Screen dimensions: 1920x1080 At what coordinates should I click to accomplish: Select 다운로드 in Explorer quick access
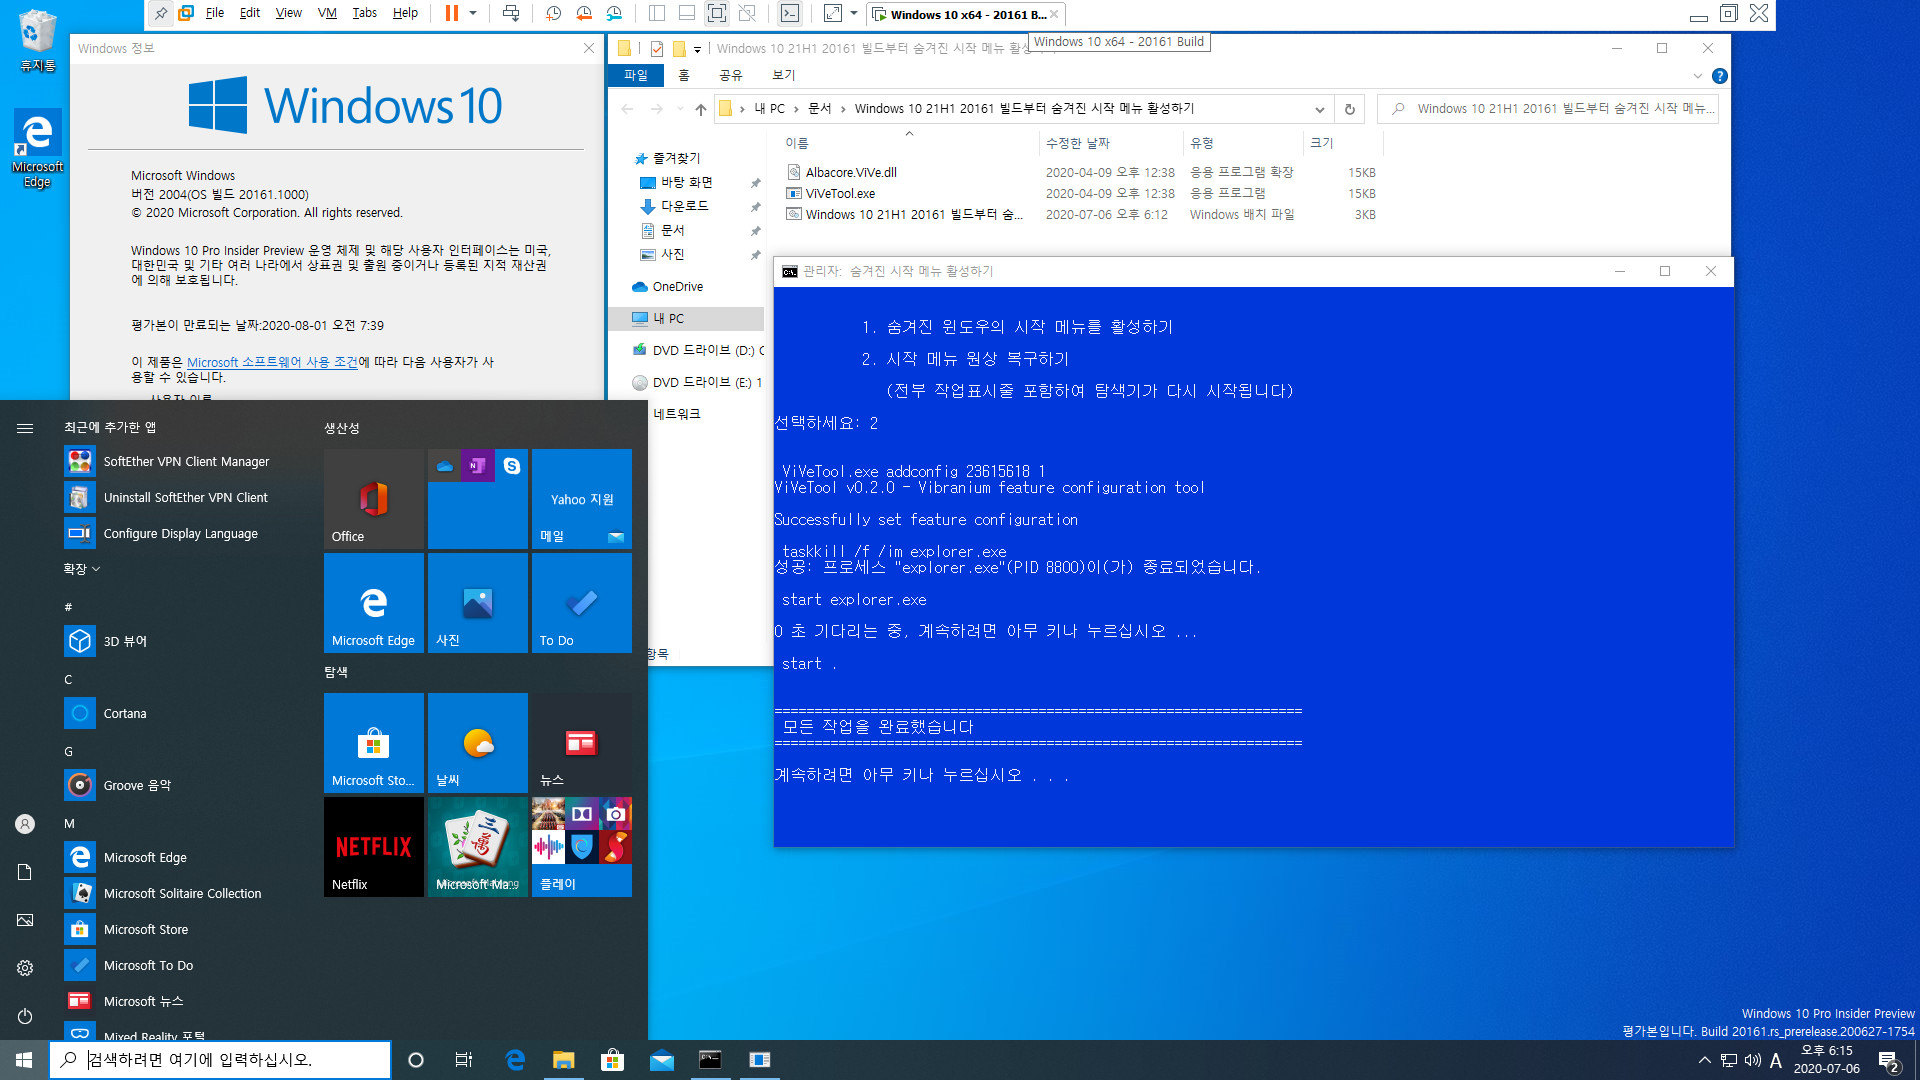(684, 206)
